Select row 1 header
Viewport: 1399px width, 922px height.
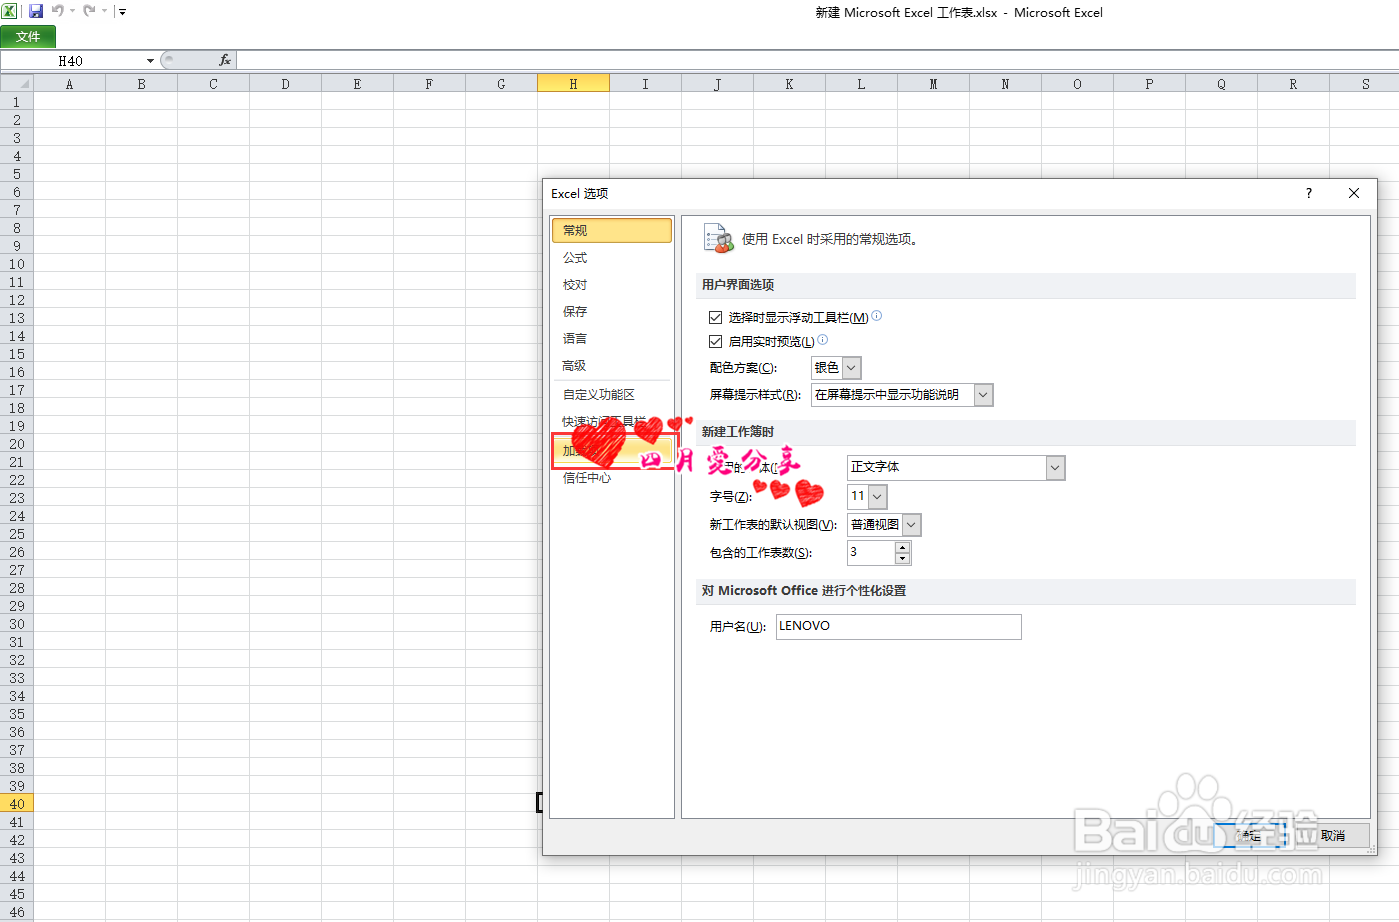[17, 102]
